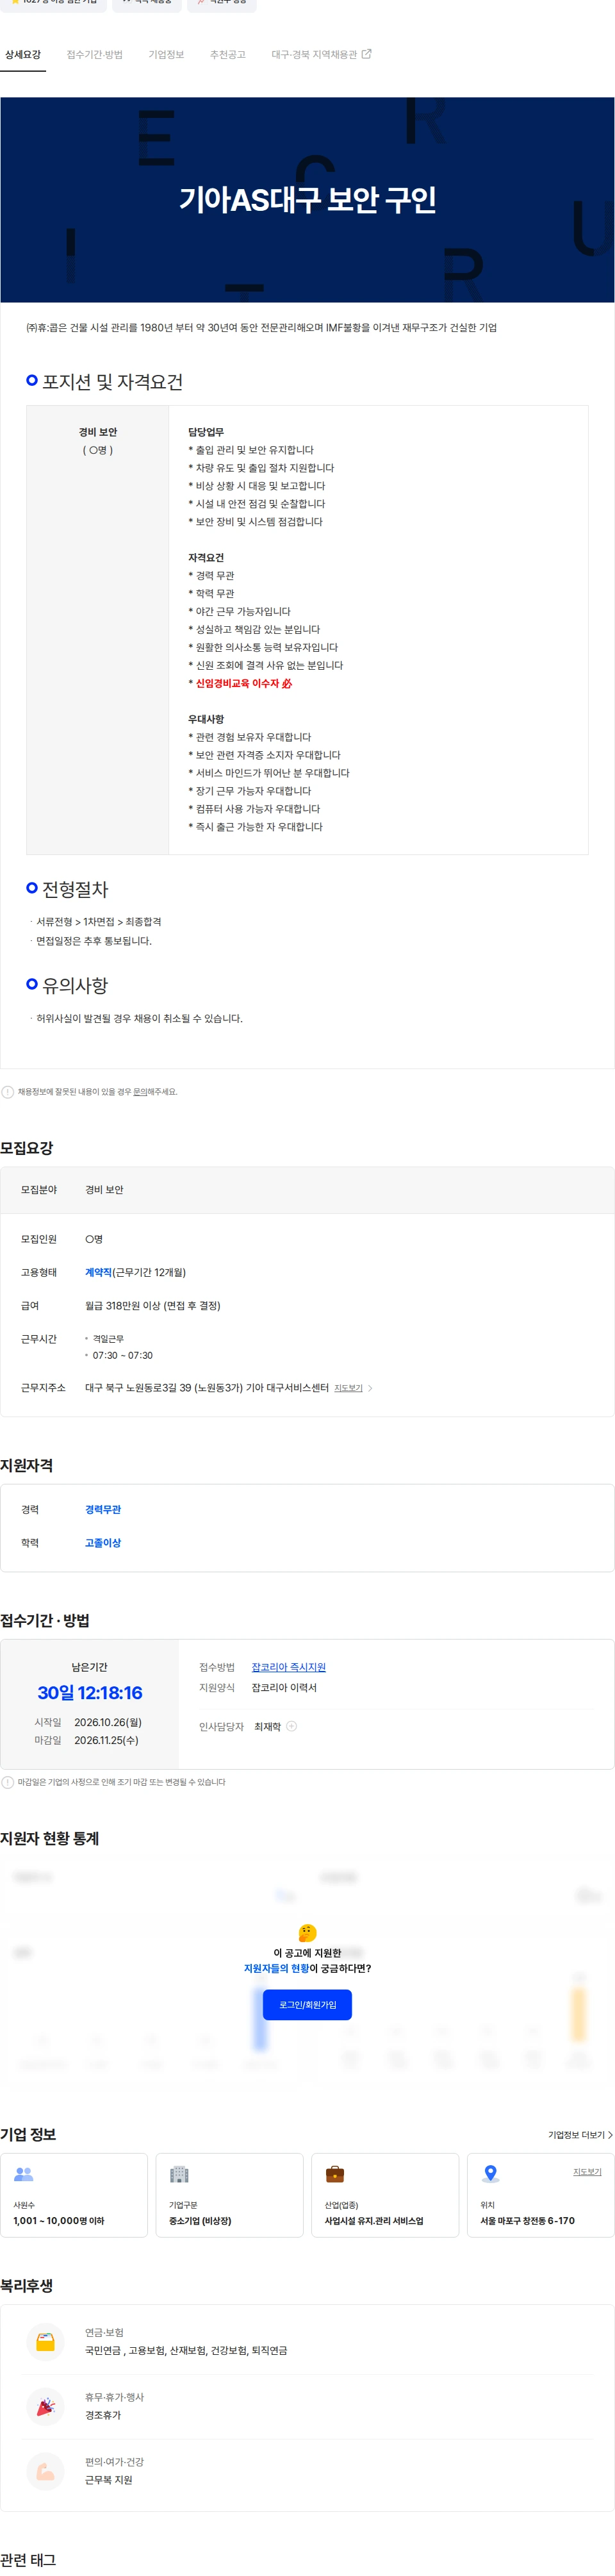Screen dimensions: 615x2576
Task: Click the 편의·여가·건강 muscle icon
Action: click(45, 2471)
